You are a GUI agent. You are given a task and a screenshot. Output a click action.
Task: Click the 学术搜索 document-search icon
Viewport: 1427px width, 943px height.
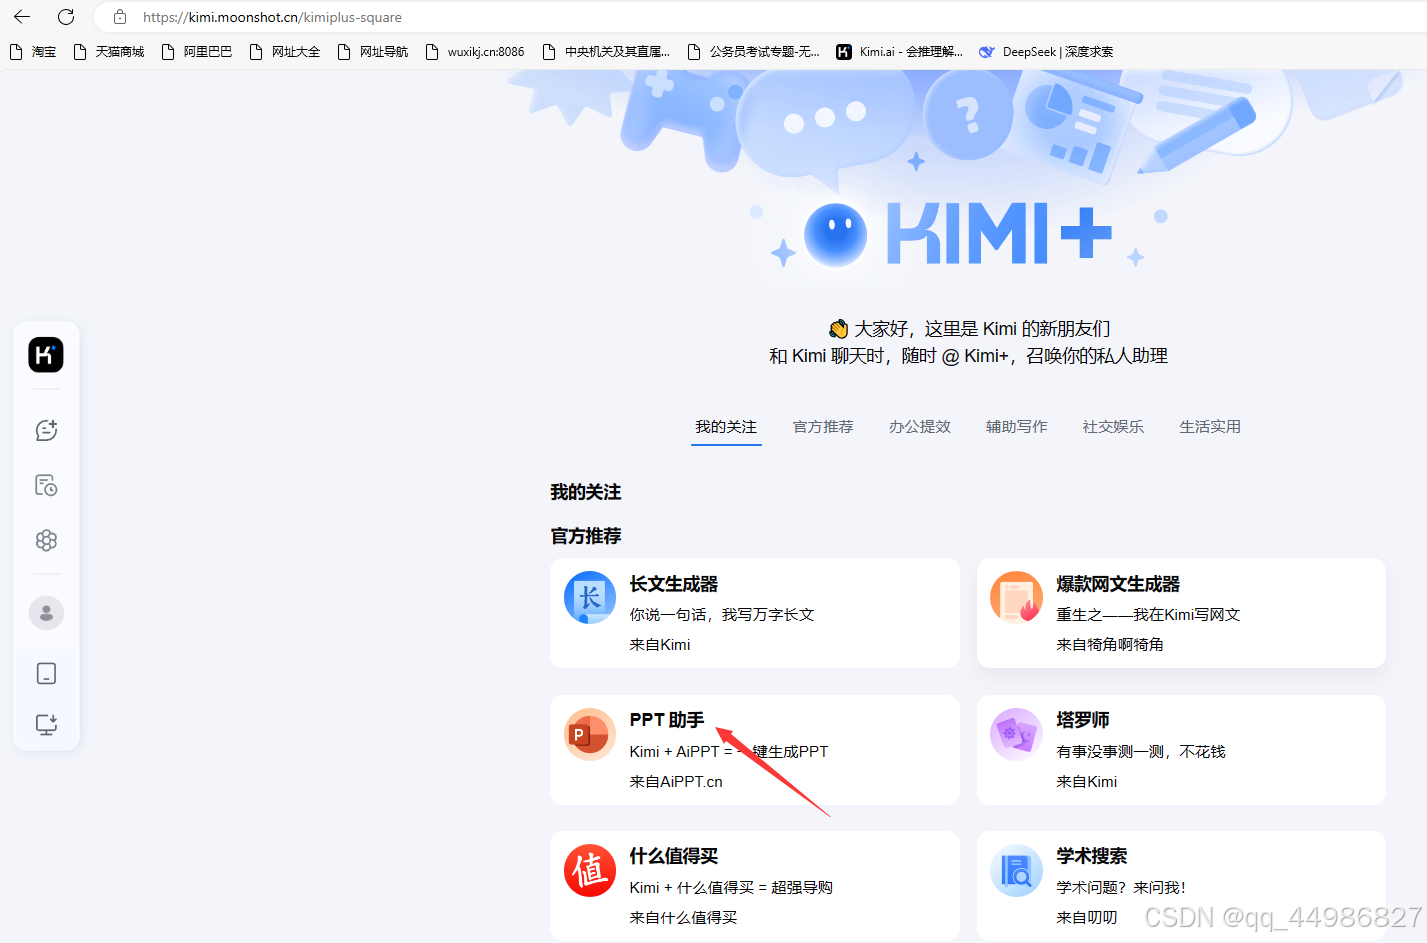tap(1016, 870)
